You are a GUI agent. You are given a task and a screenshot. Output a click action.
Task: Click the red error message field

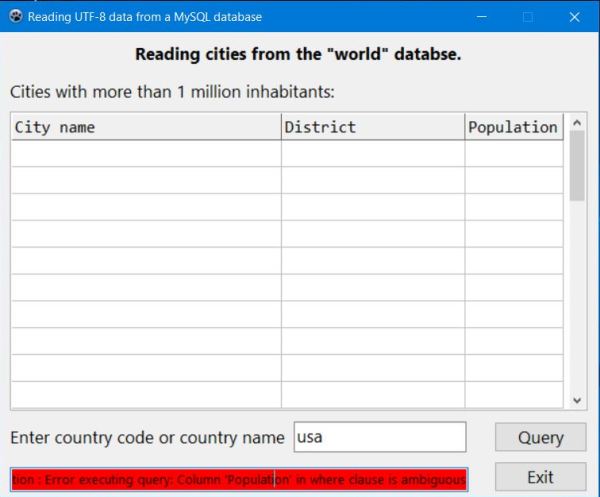239,479
